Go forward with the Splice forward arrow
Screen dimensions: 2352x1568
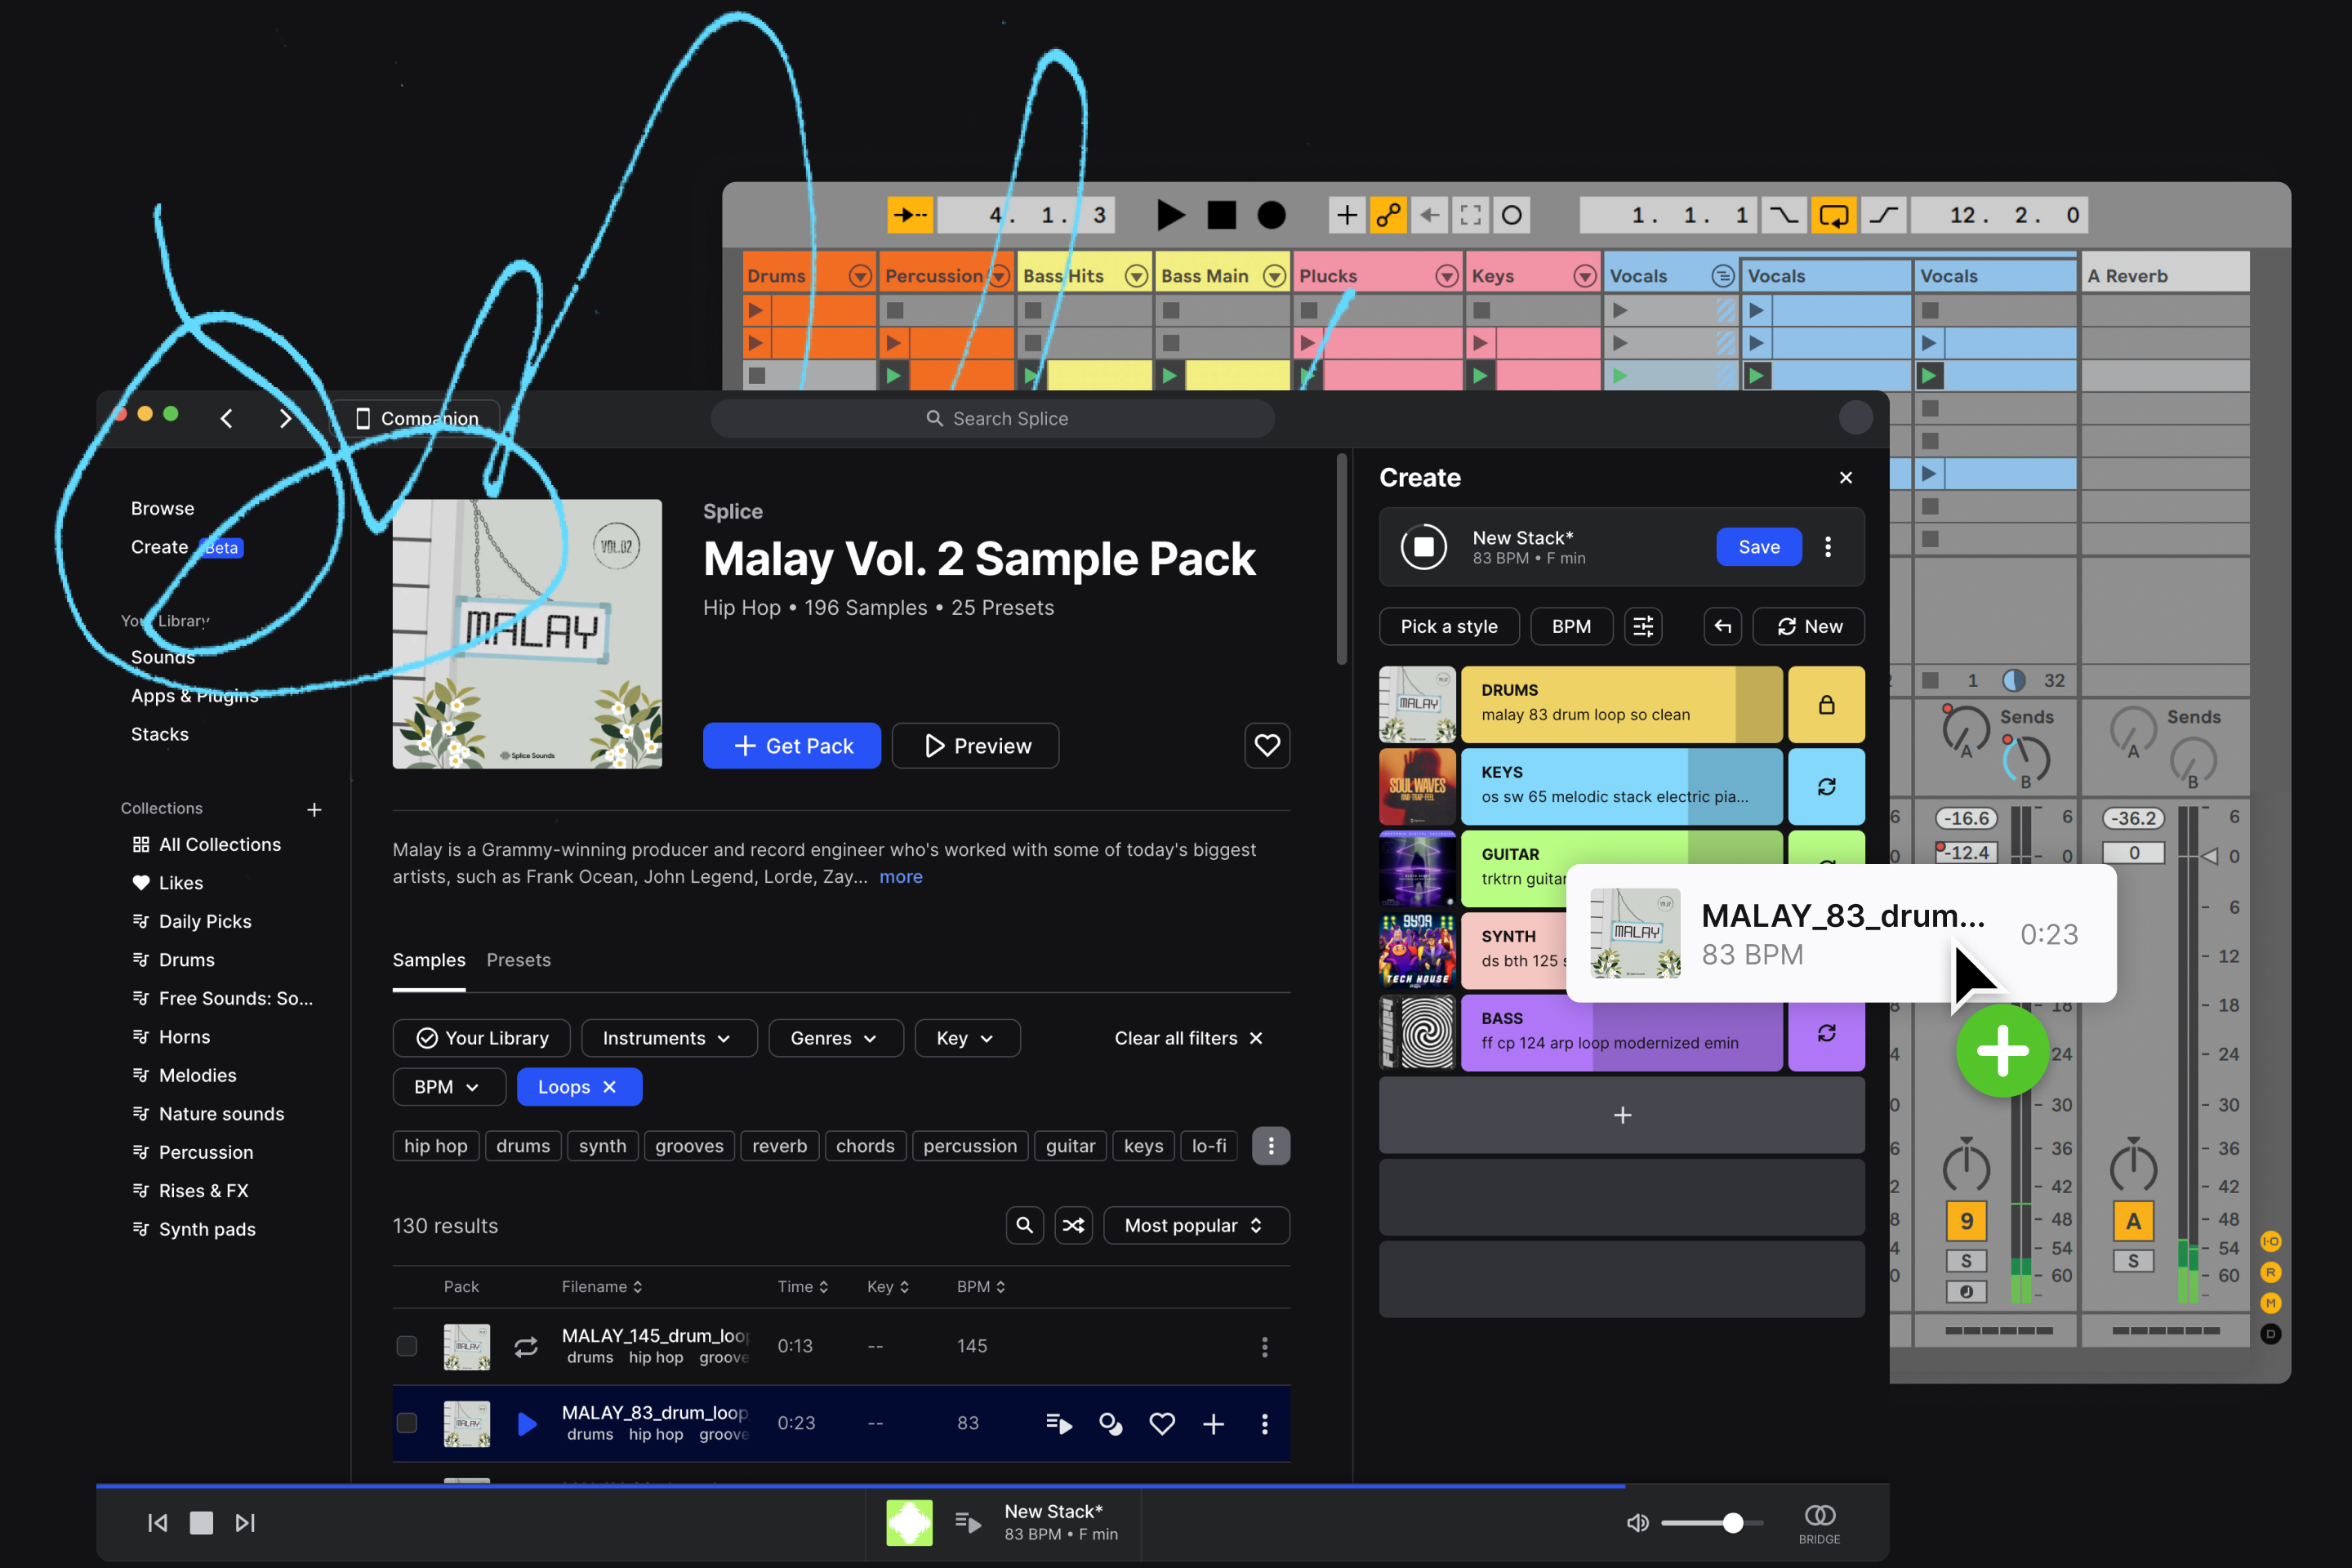286,418
